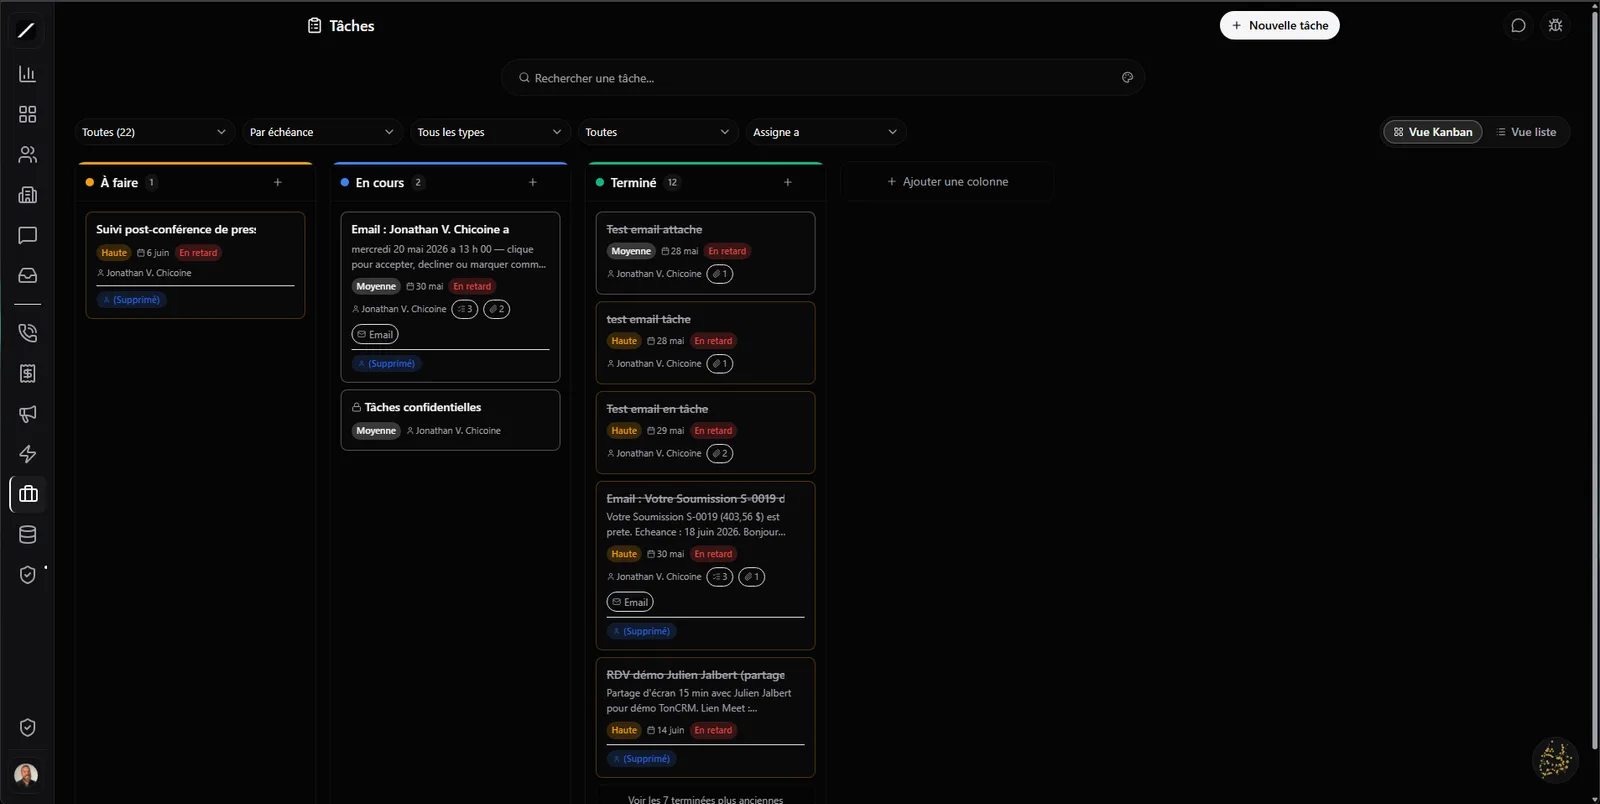Open the database sidebar icon
The image size is (1600, 804).
point(27,535)
